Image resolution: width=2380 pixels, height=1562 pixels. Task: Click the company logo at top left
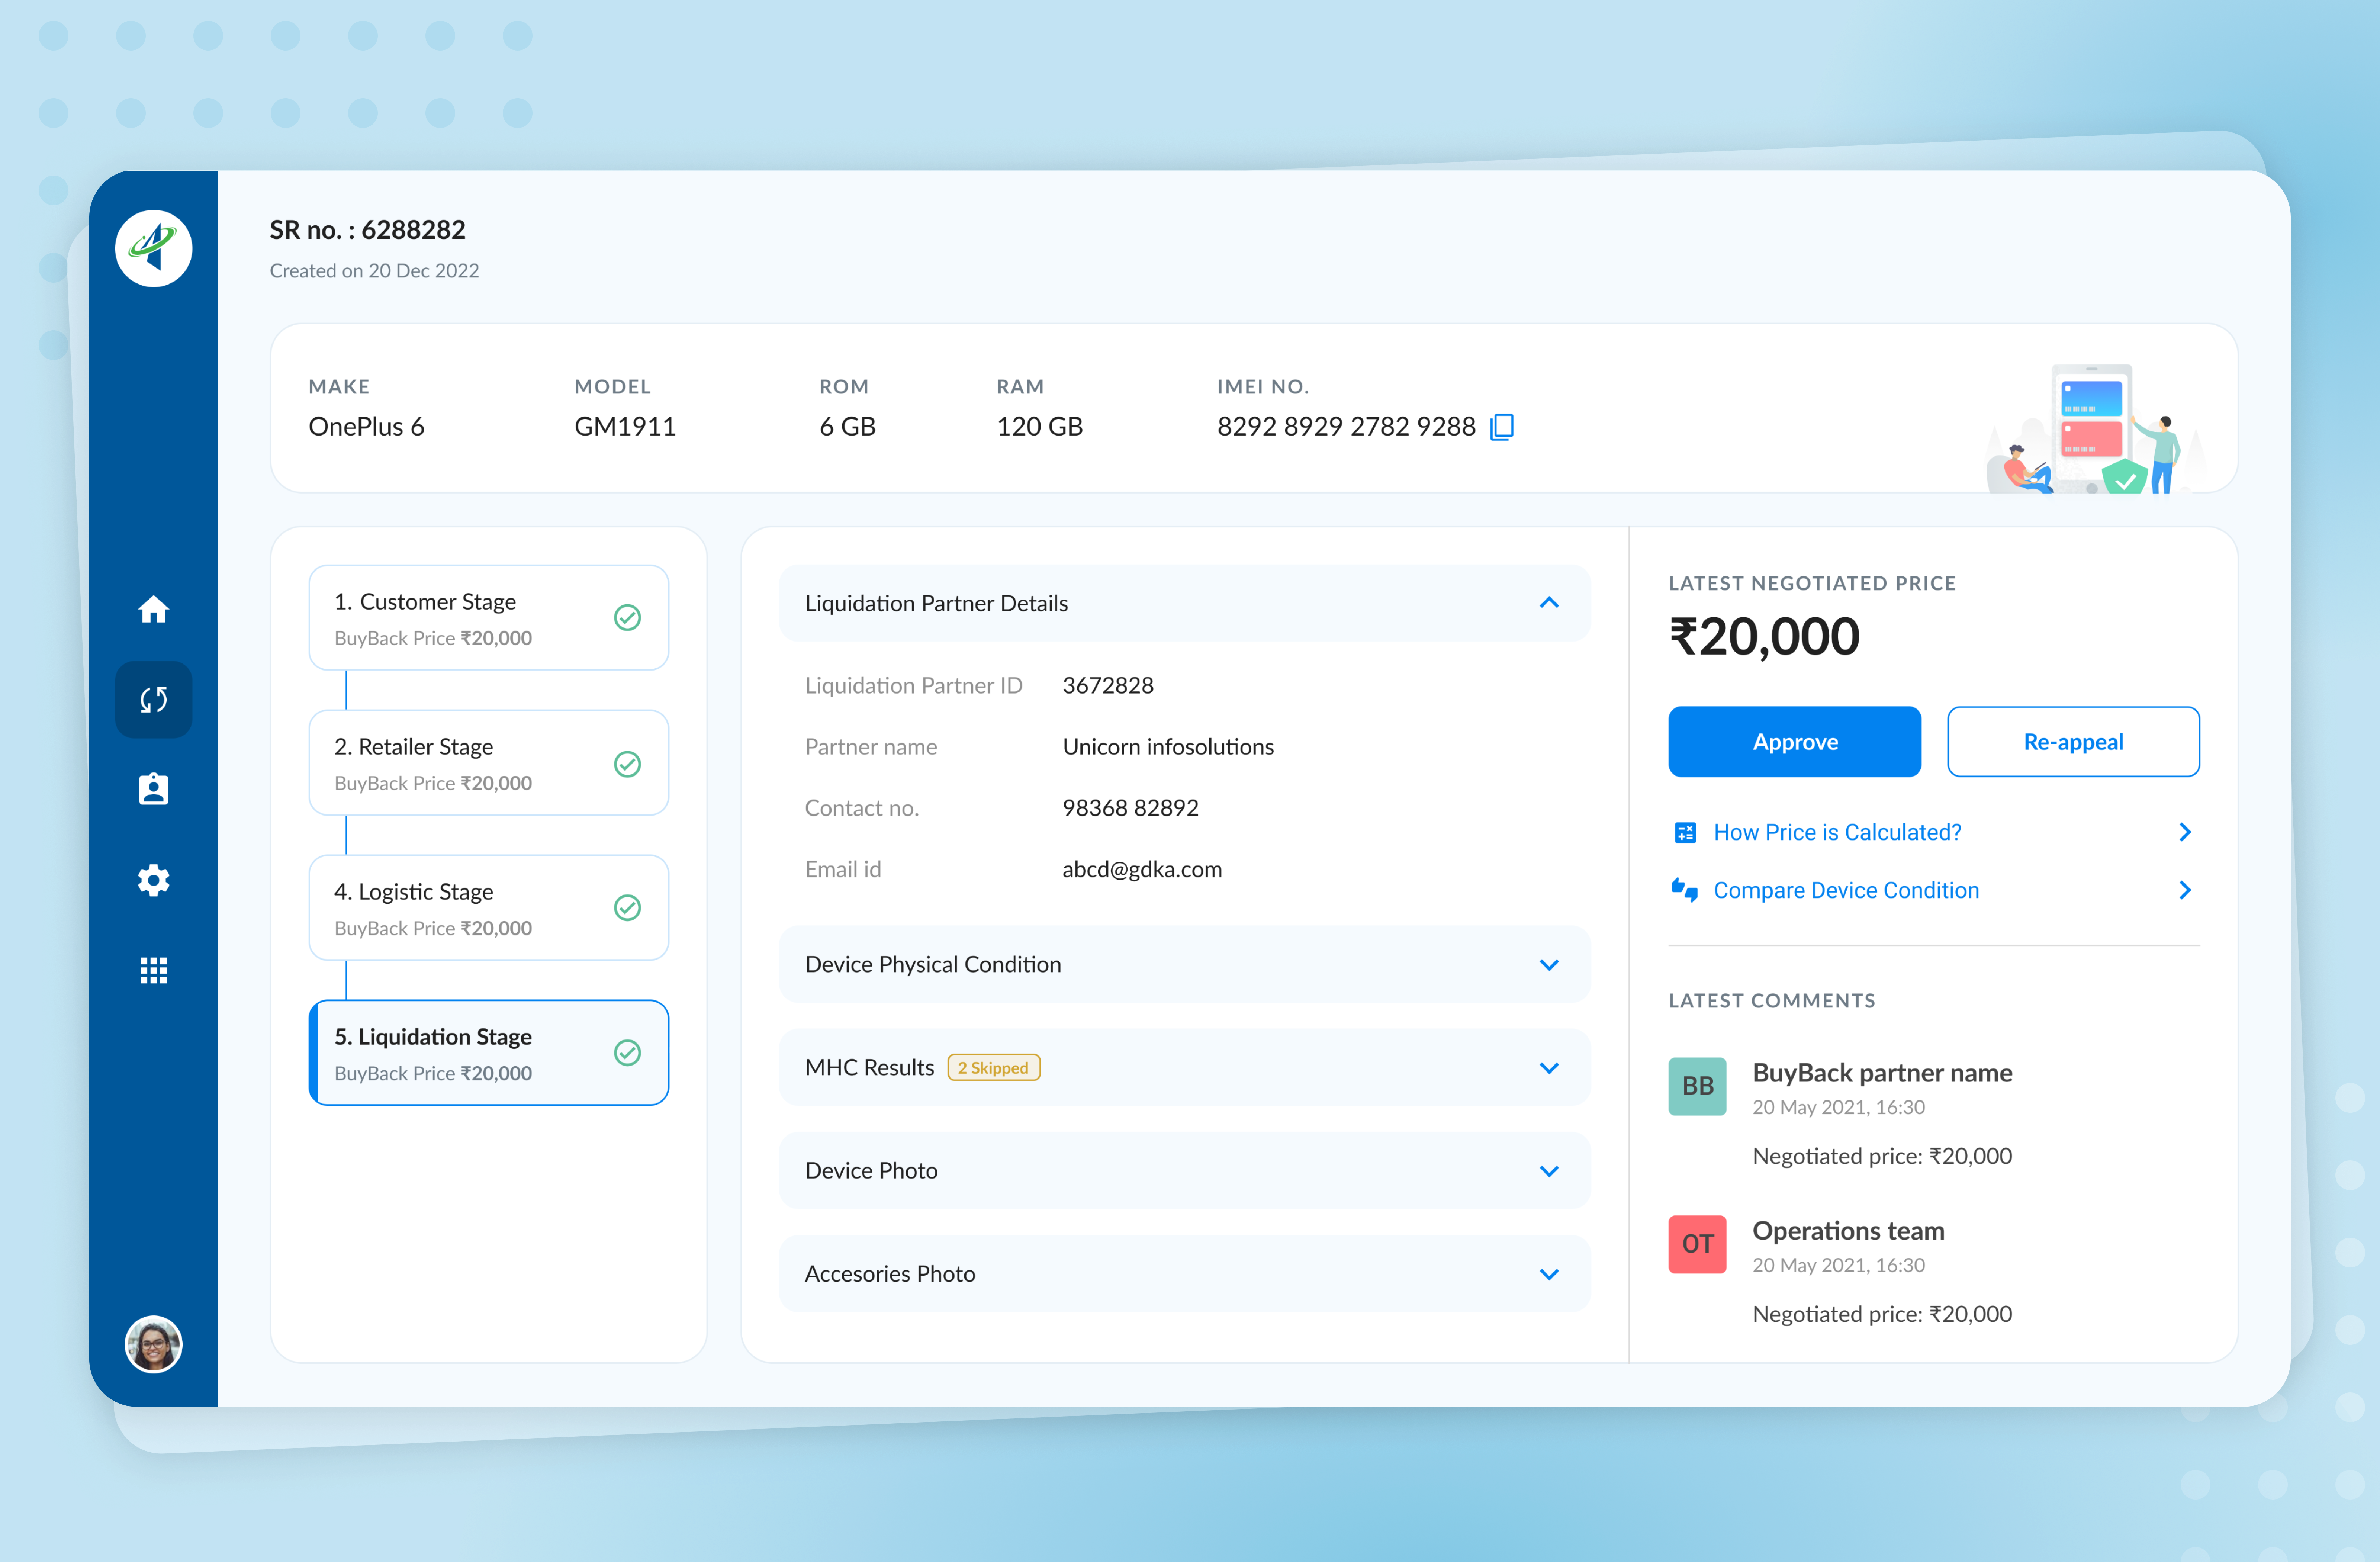coord(154,248)
